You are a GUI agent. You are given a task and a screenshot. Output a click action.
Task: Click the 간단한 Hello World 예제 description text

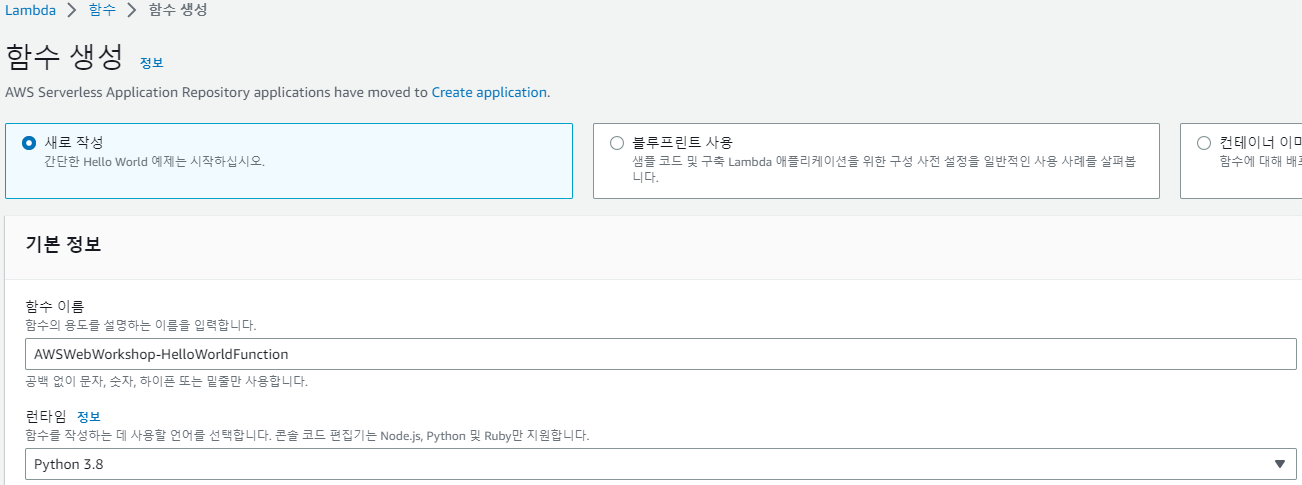(155, 161)
